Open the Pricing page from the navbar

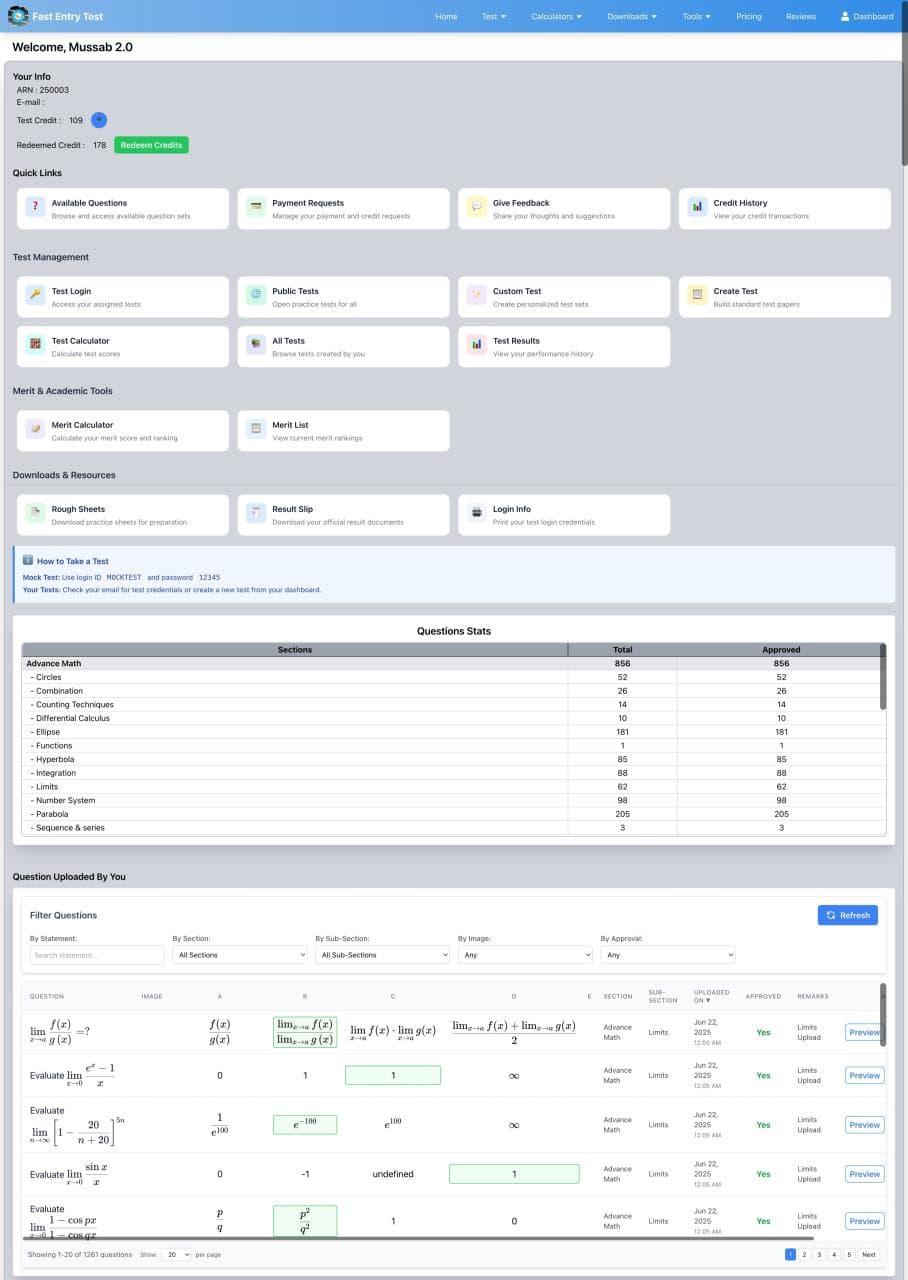pyautogui.click(x=749, y=16)
